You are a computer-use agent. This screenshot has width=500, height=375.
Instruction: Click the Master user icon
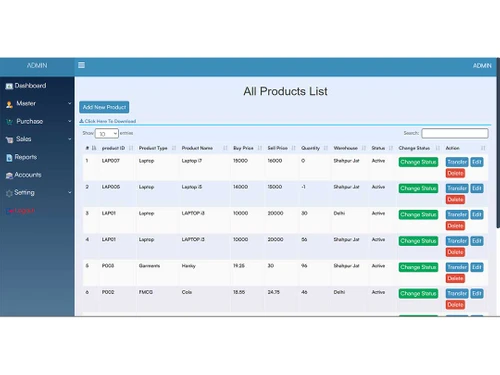click(x=9, y=104)
